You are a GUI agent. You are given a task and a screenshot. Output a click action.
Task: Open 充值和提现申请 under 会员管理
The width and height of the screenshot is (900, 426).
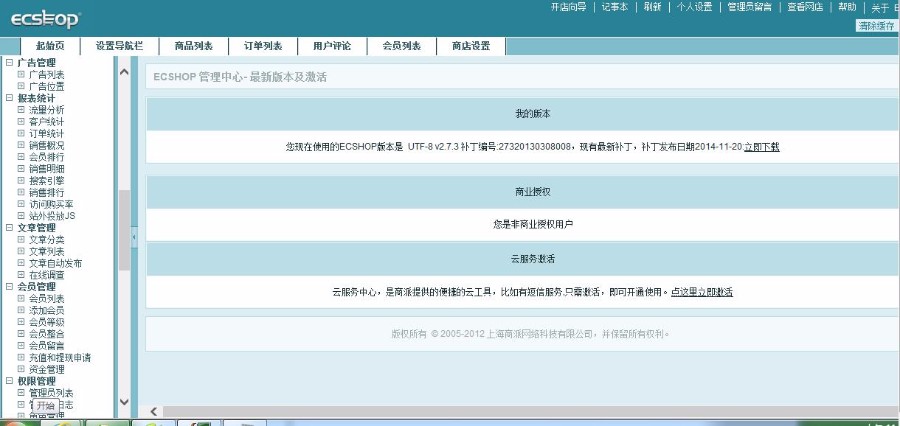pos(59,358)
